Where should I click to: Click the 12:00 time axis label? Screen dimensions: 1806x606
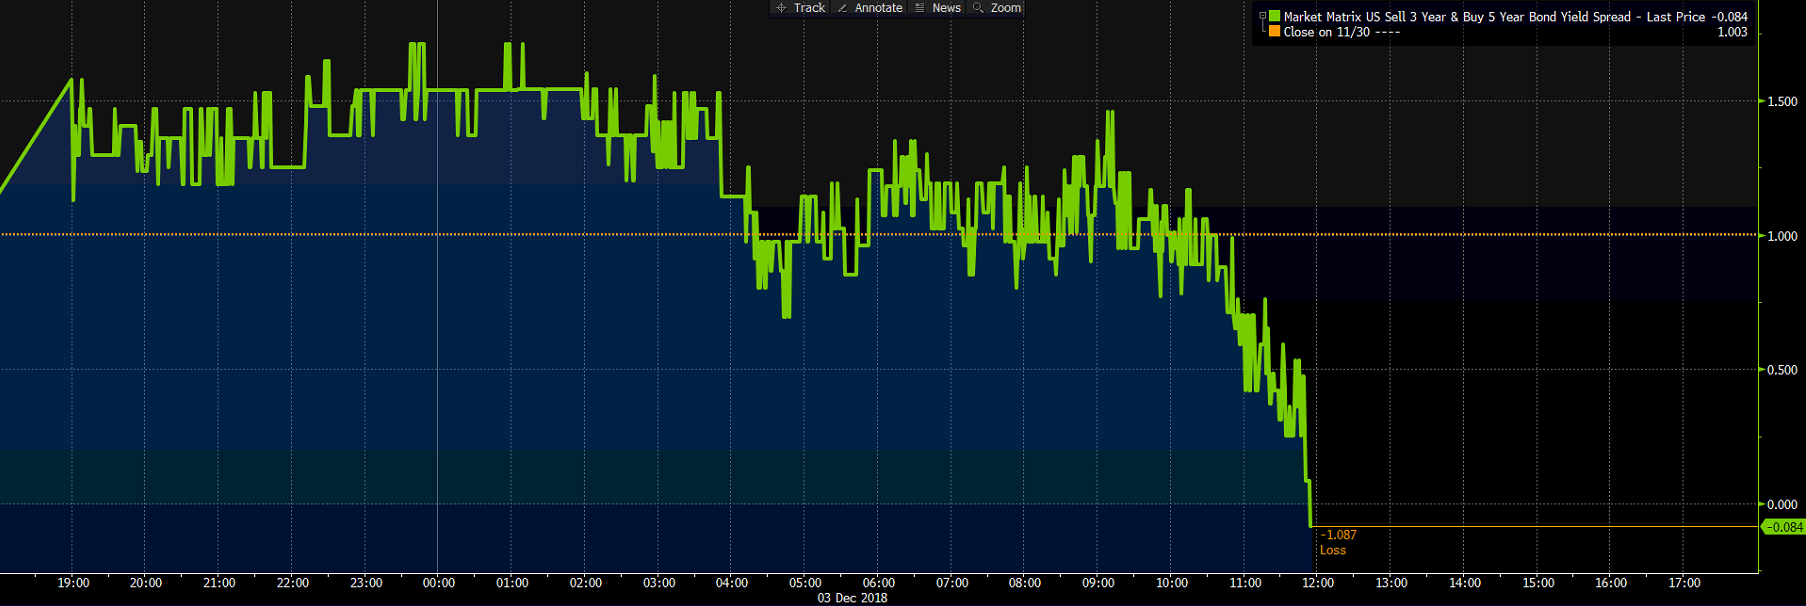coord(1318,583)
